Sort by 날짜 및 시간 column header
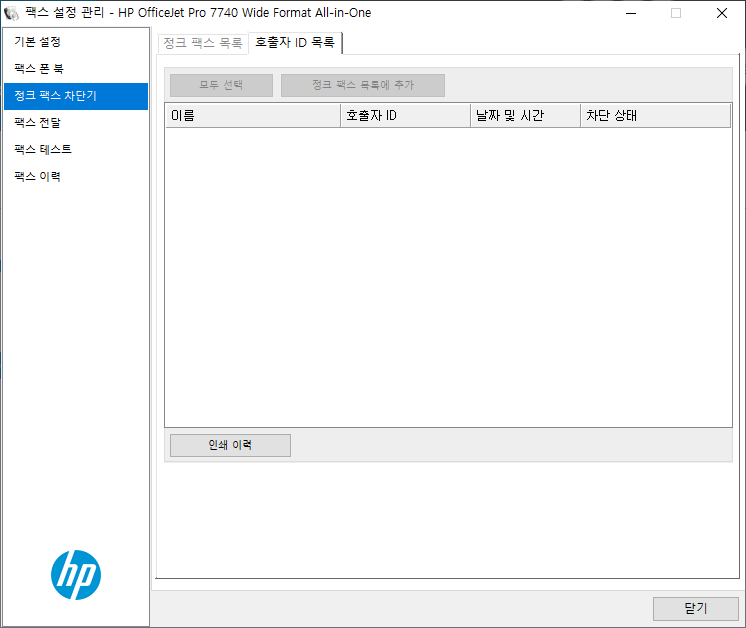 (525, 116)
